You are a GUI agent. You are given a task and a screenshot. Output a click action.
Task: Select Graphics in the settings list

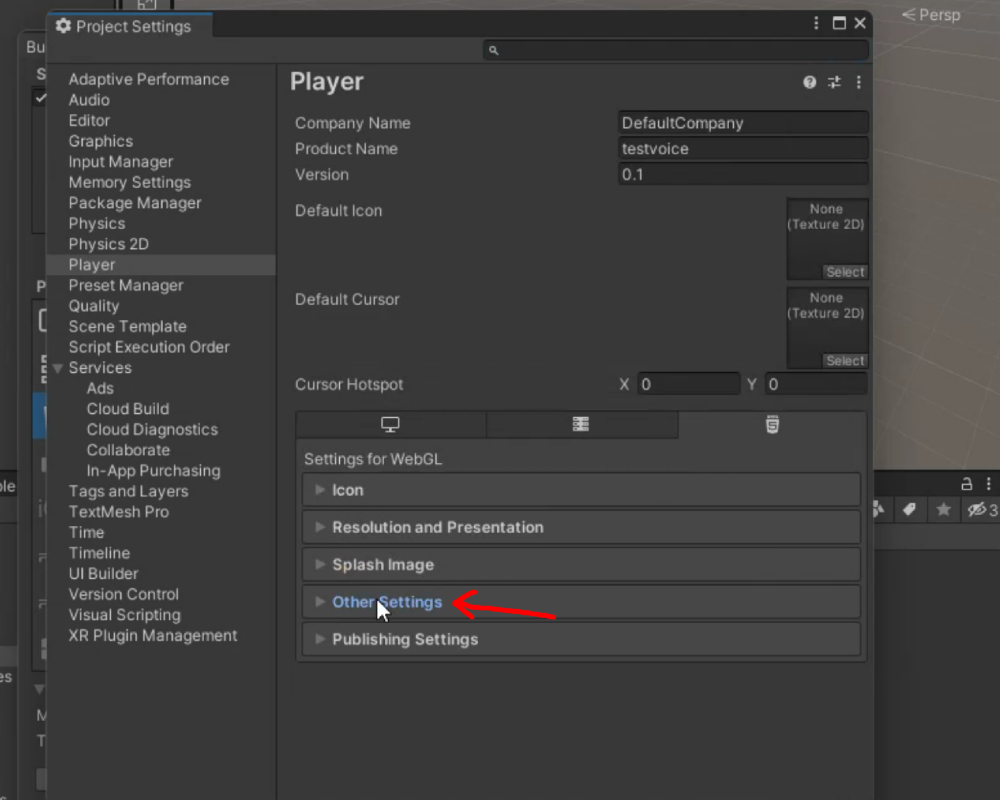[100, 141]
